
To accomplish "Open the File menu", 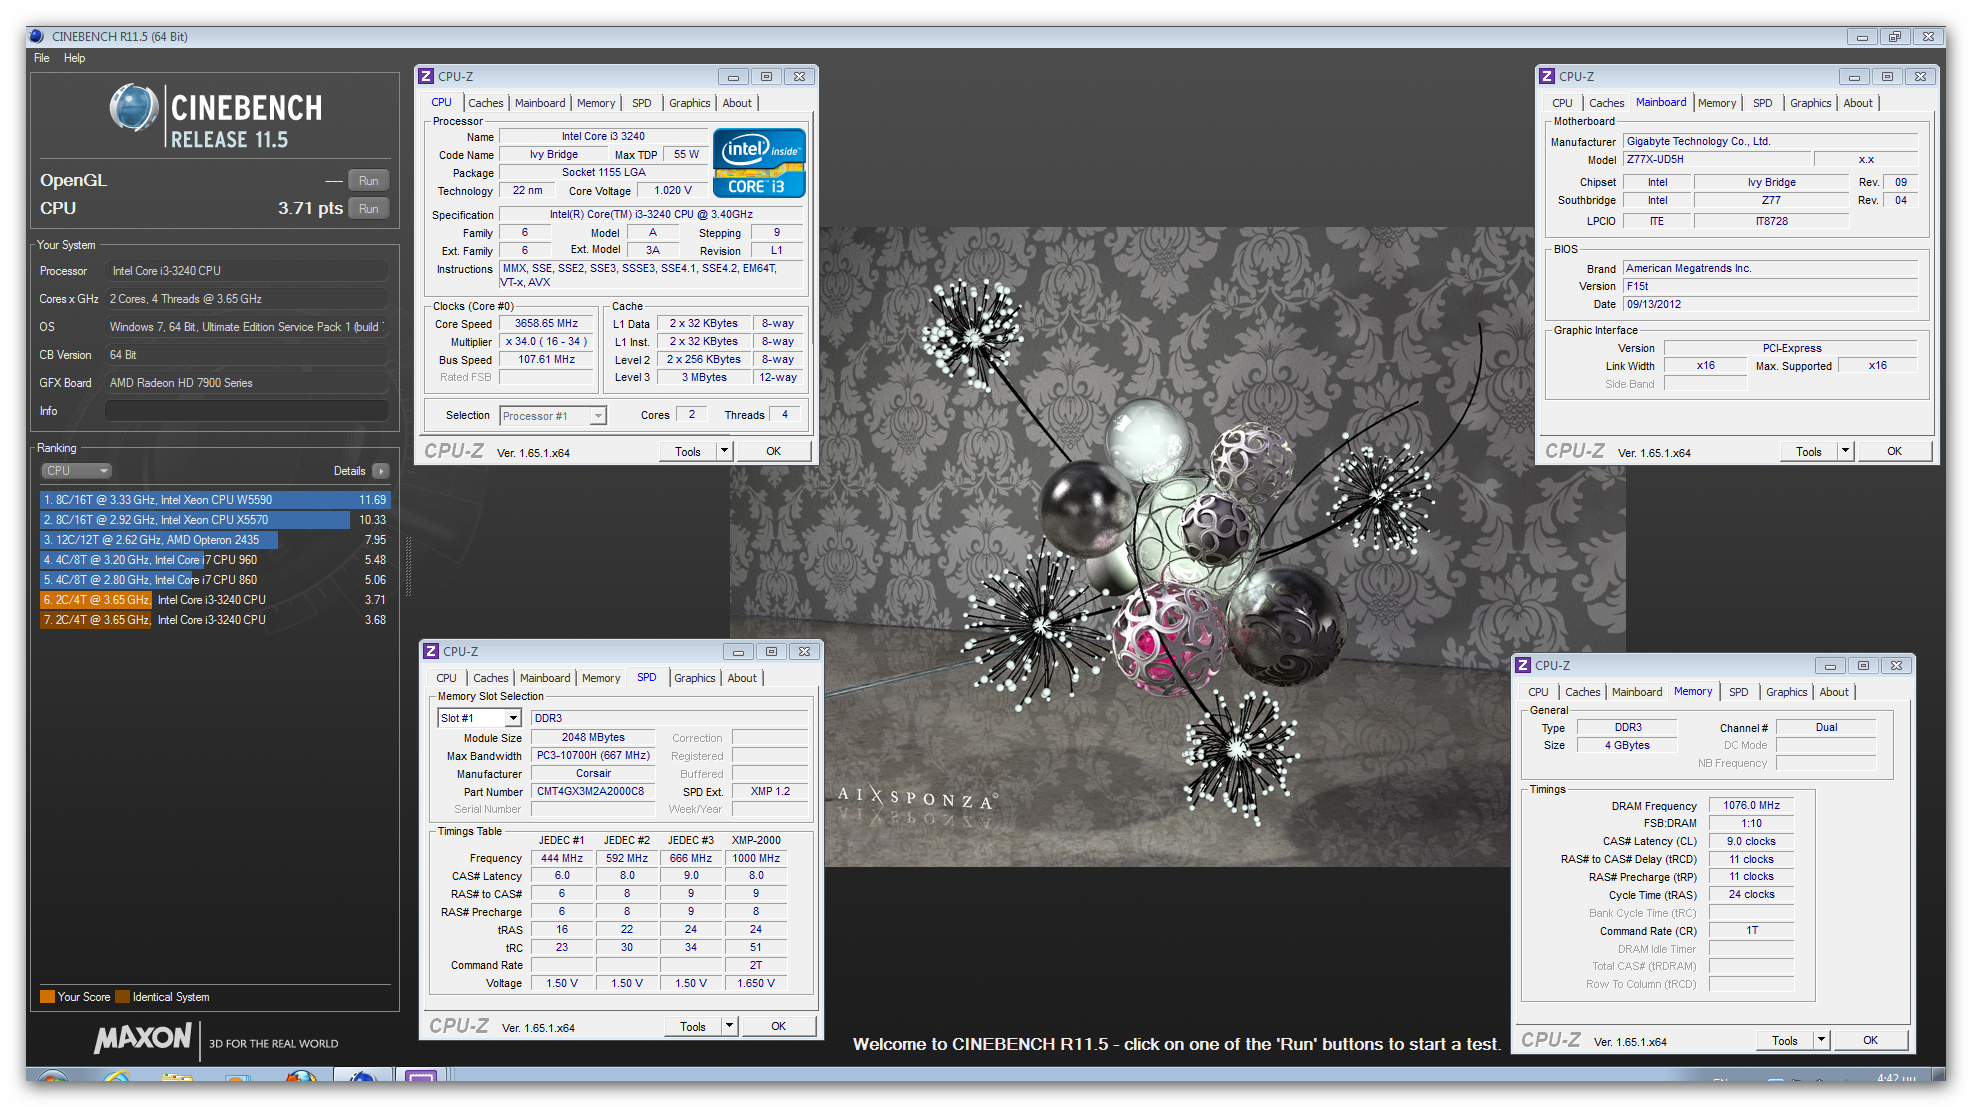I will tap(42, 58).
